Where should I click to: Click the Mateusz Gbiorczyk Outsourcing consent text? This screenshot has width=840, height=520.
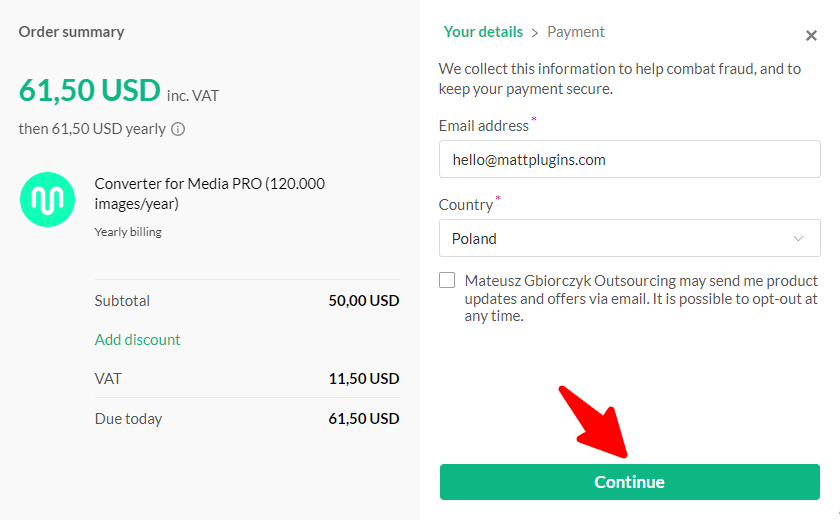click(641, 298)
